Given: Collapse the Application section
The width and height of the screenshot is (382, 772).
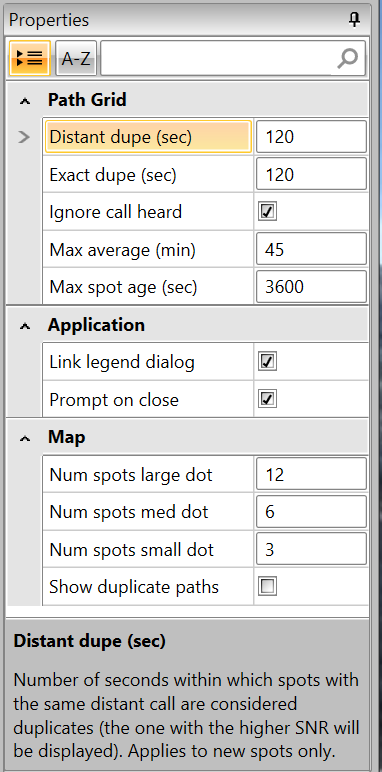Looking at the screenshot, I should click(25, 326).
